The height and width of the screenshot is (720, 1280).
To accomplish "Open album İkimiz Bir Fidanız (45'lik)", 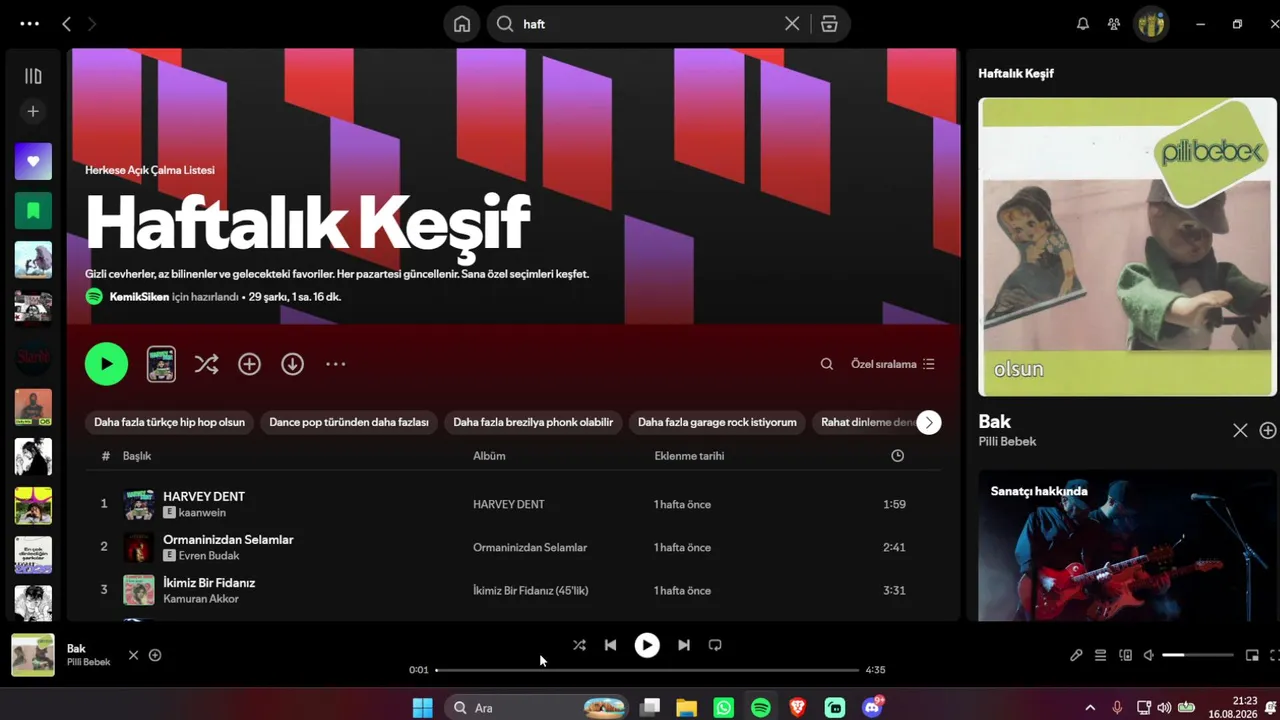I will coord(530,590).
